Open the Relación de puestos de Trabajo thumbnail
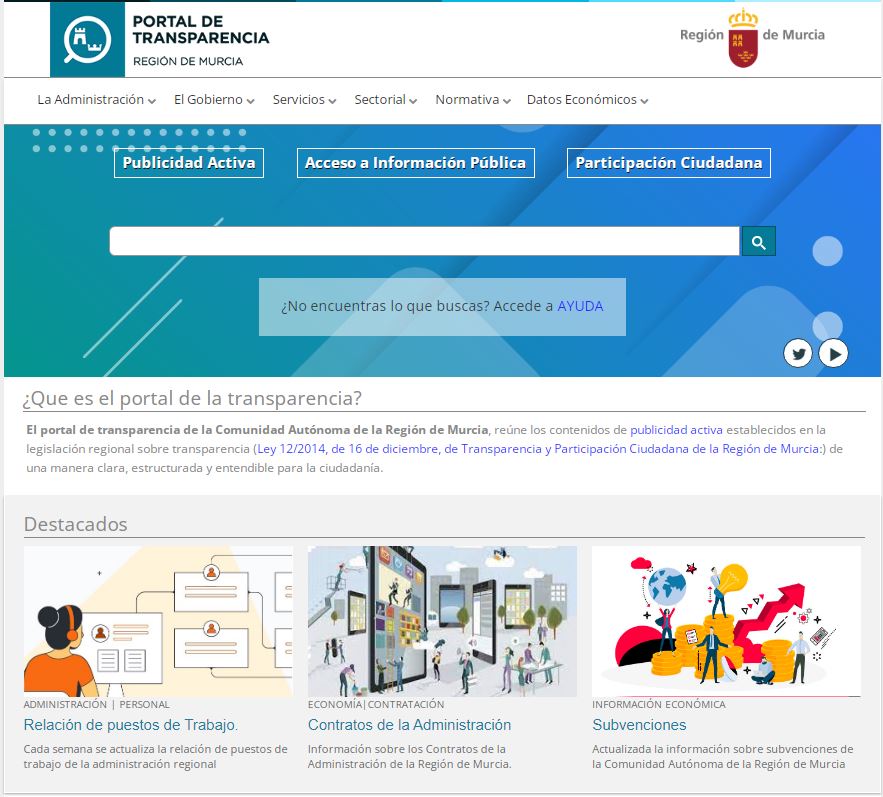 tap(158, 621)
